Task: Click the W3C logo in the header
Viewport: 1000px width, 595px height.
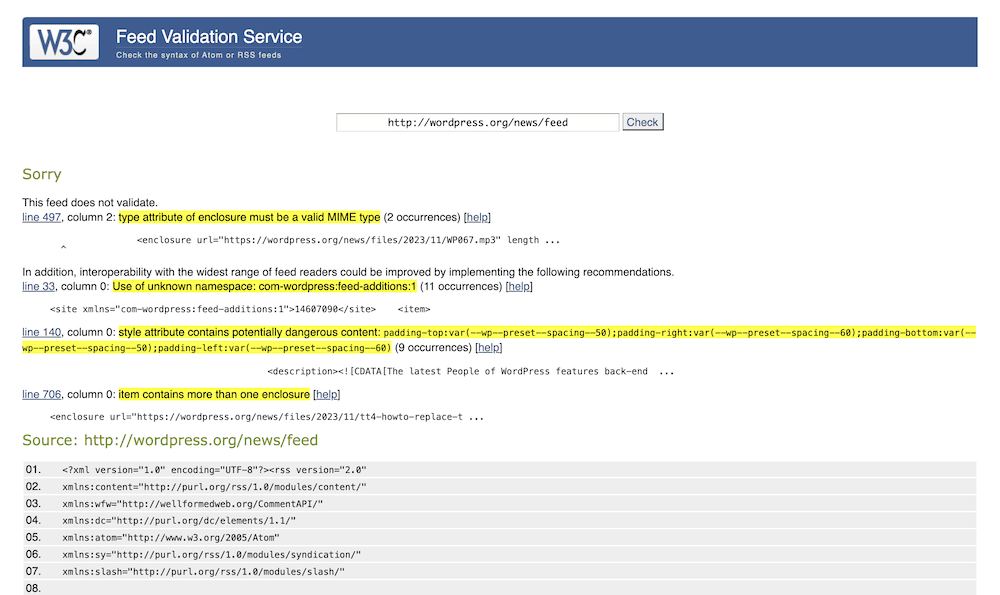Action: tap(65, 42)
